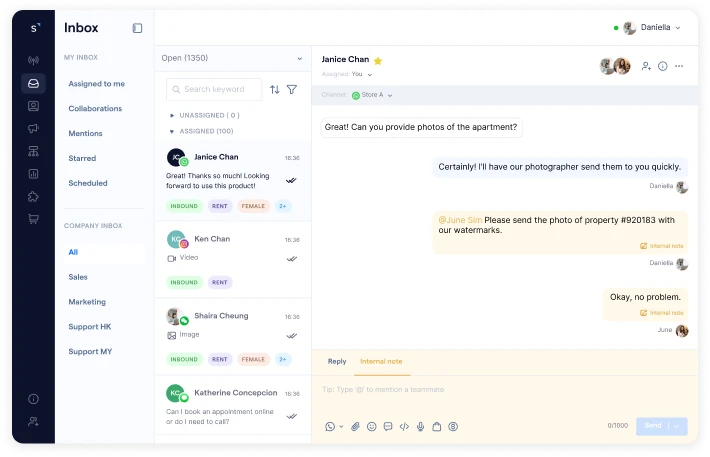This screenshot has height=457, width=710.
Task: Click the invite user icon at sidebar bottom
Action: [33, 422]
